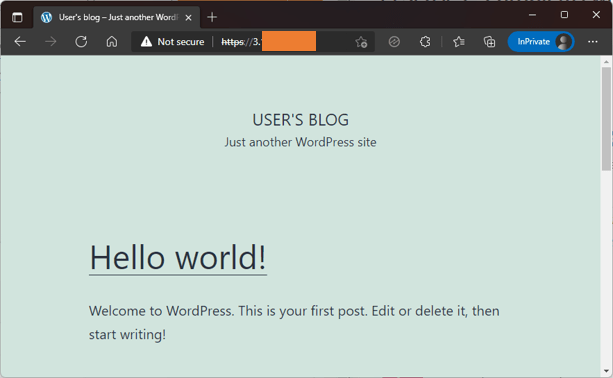Reload the current page
Viewport: 613px width, 378px height.
[x=81, y=41]
